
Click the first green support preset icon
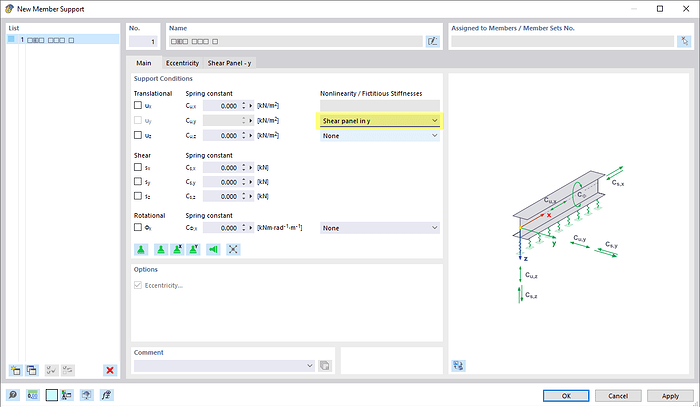141,249
